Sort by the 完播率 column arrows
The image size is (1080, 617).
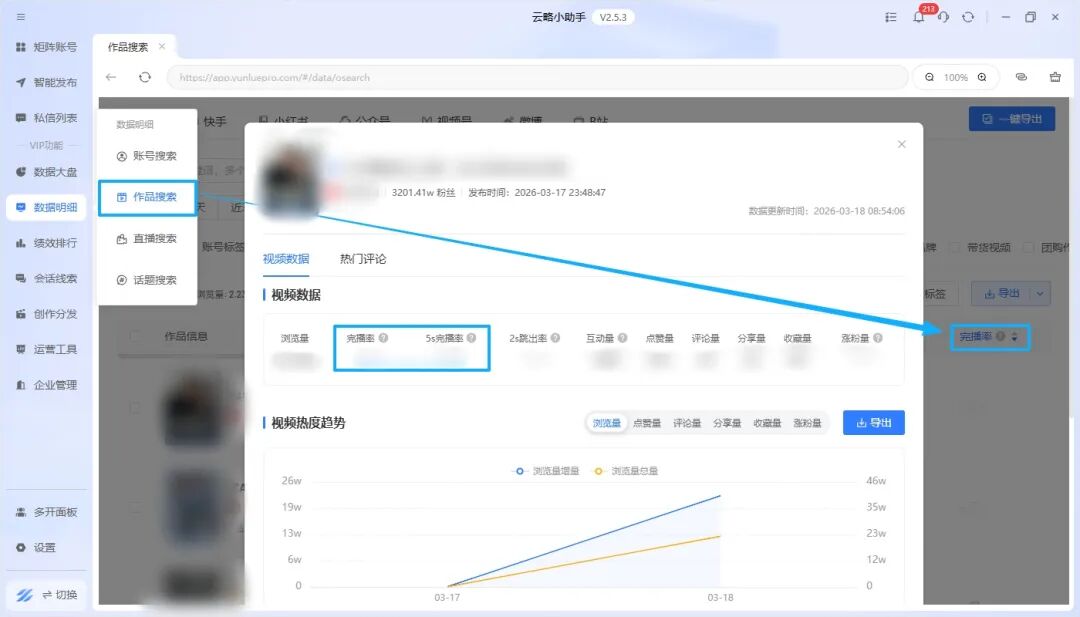click(x=1015, y=337)
